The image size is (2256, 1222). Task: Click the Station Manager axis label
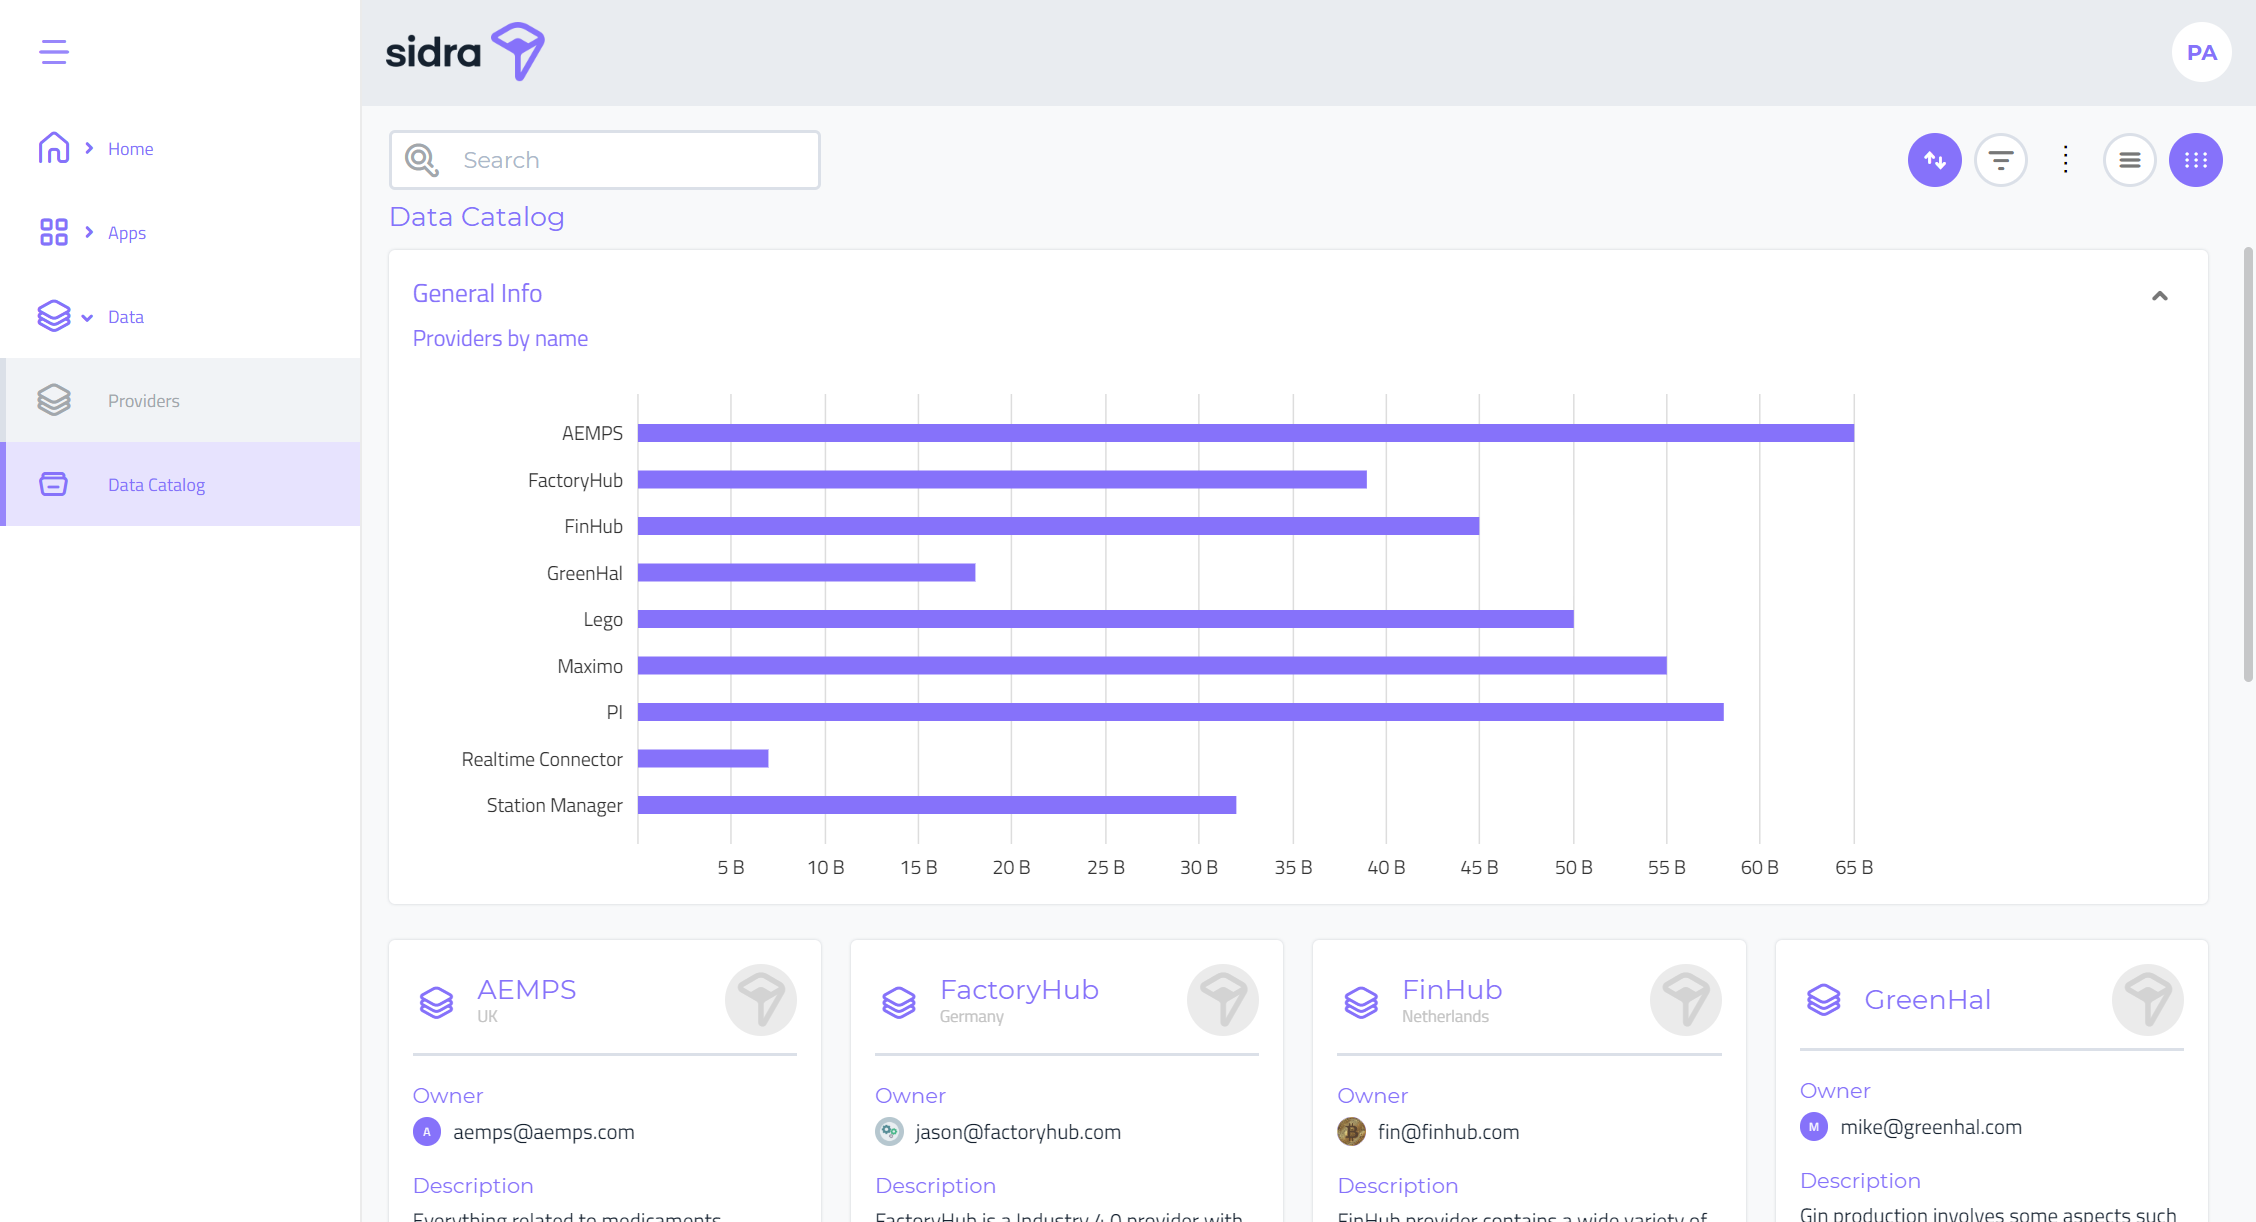point(554,806)
